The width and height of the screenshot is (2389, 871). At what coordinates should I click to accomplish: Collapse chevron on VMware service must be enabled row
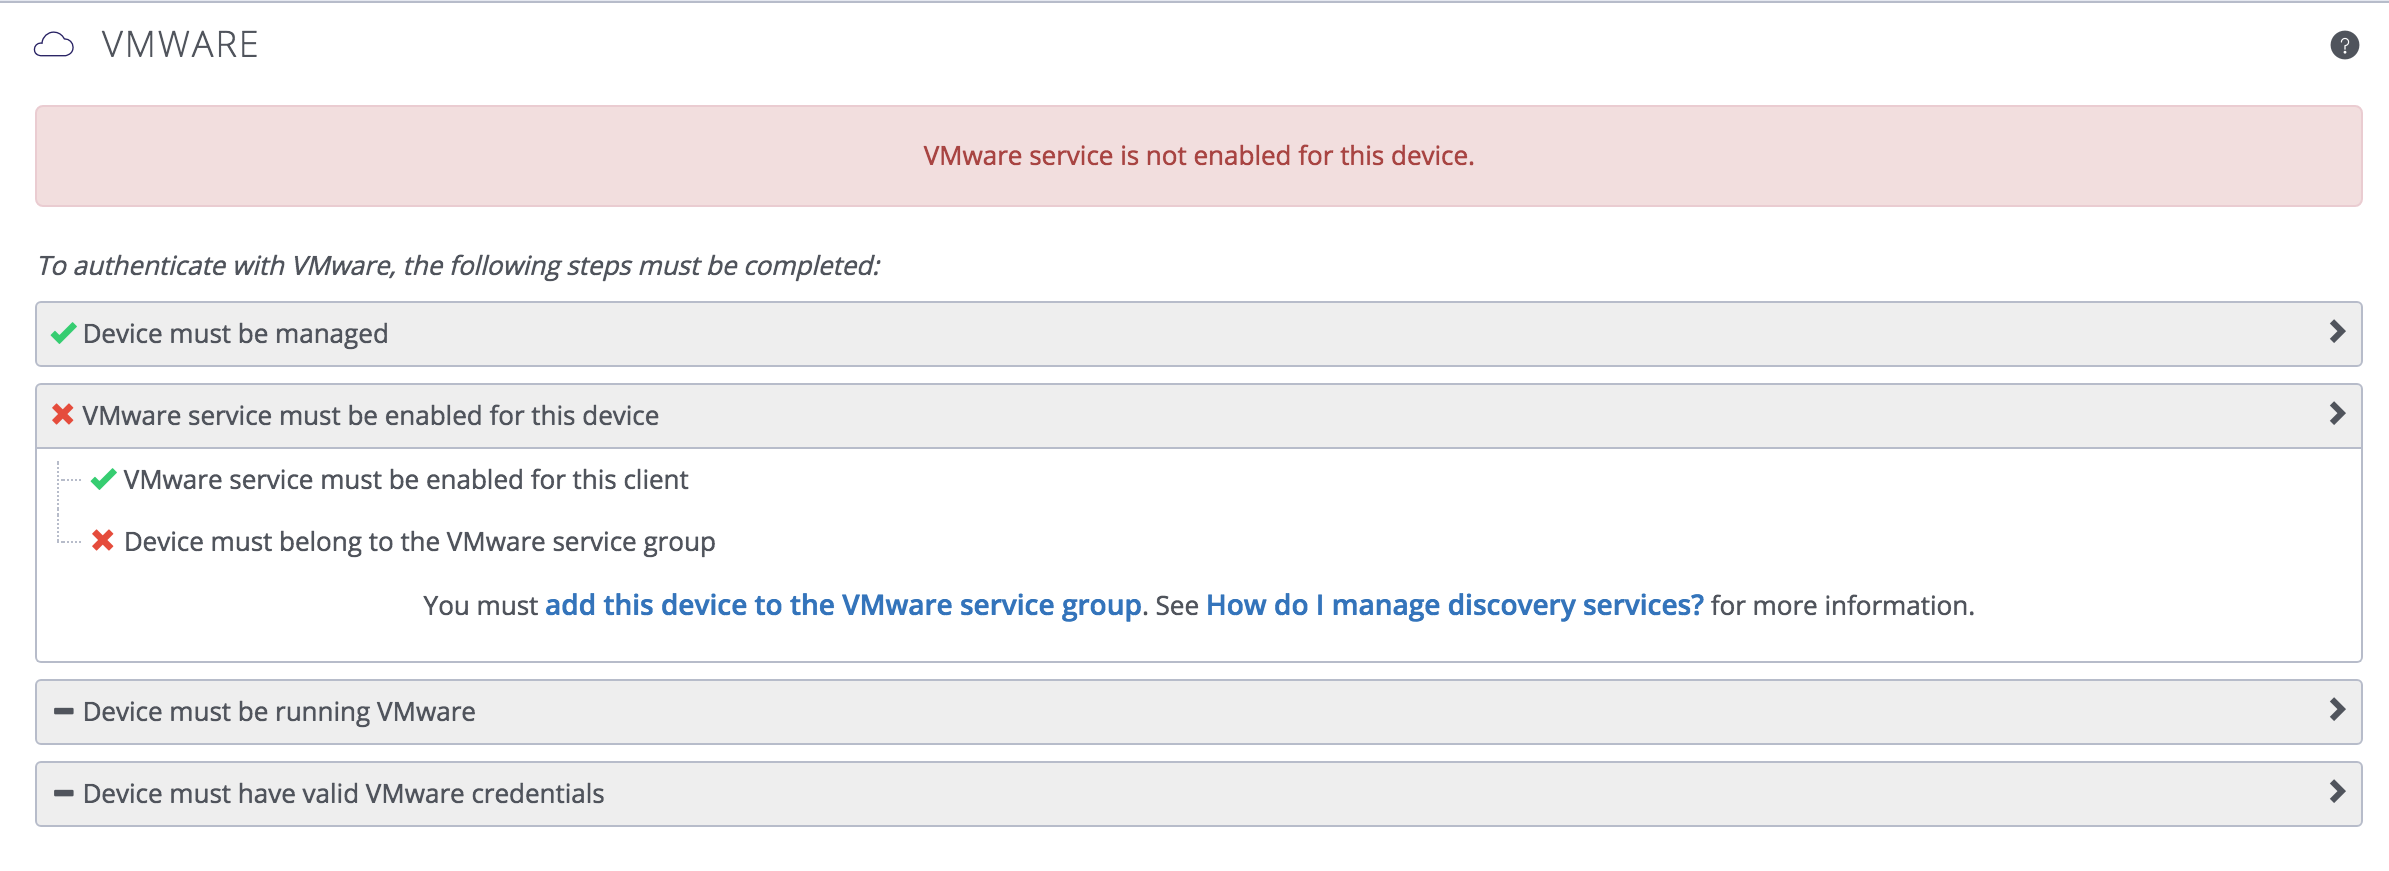[x=2336, y=414]
